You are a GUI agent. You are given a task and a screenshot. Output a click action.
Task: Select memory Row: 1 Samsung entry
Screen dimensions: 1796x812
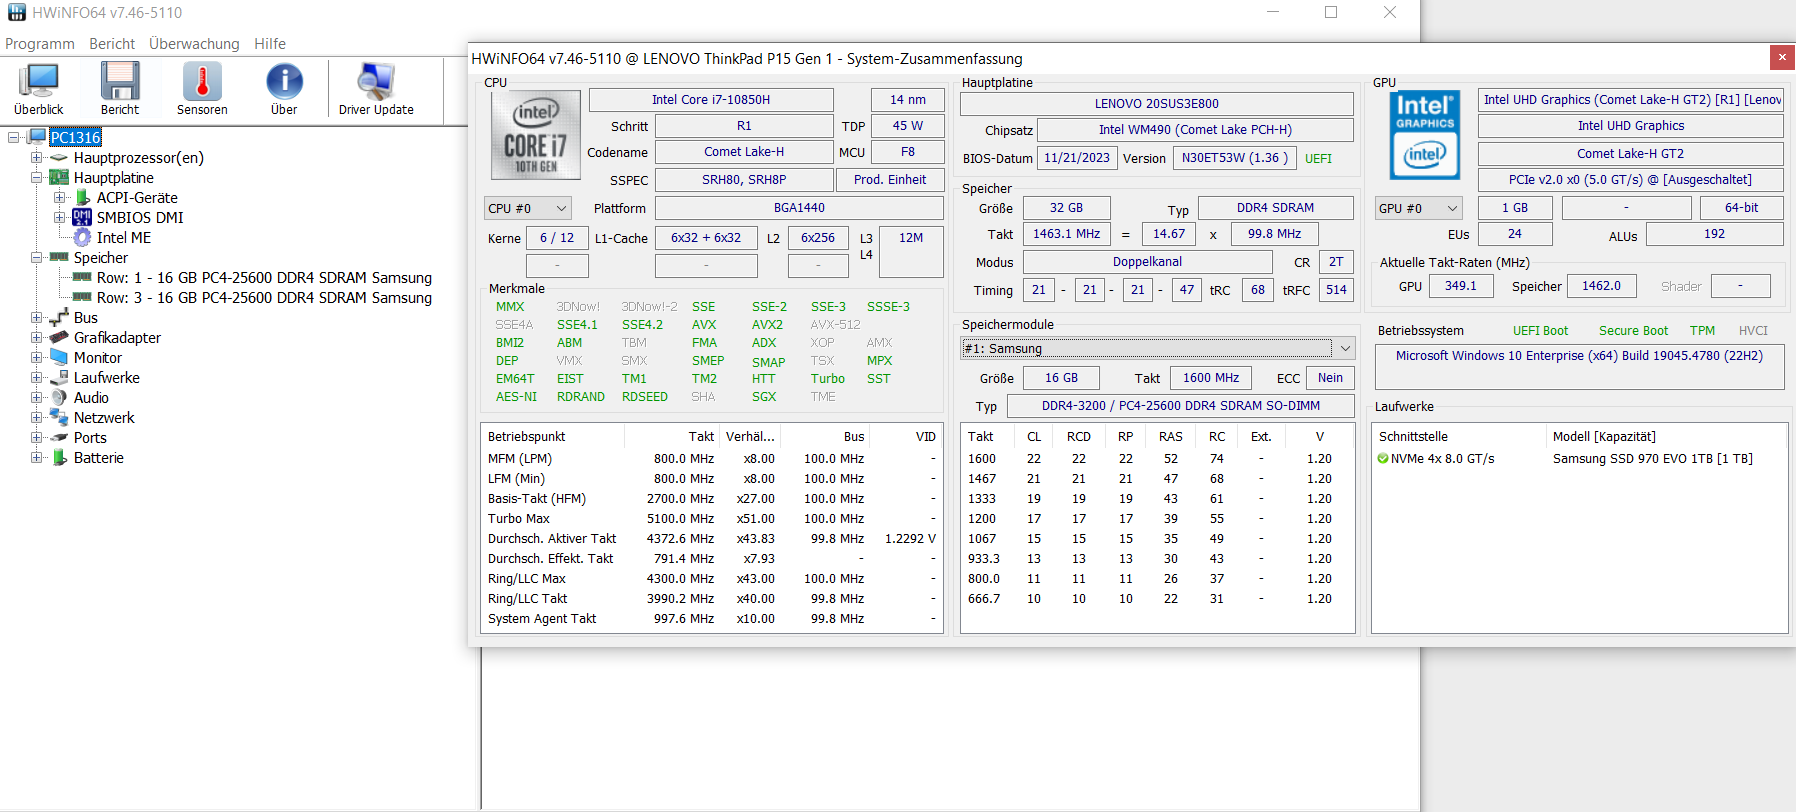point(264,277)
